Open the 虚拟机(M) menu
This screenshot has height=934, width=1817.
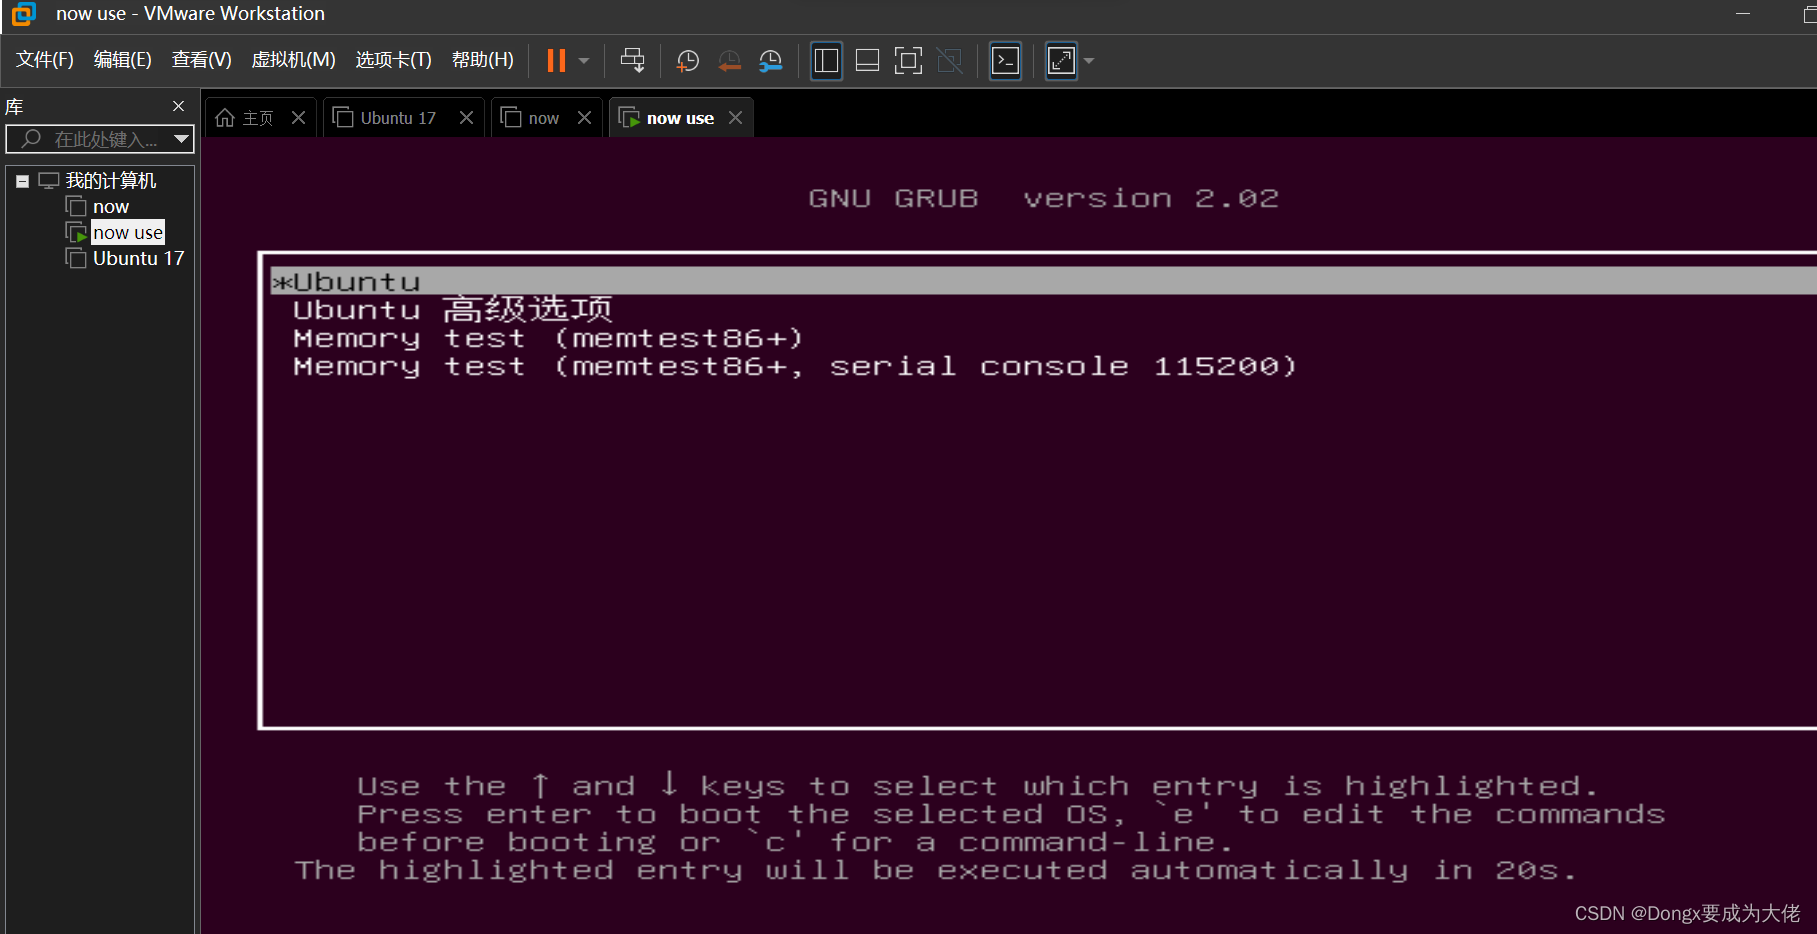293,59
